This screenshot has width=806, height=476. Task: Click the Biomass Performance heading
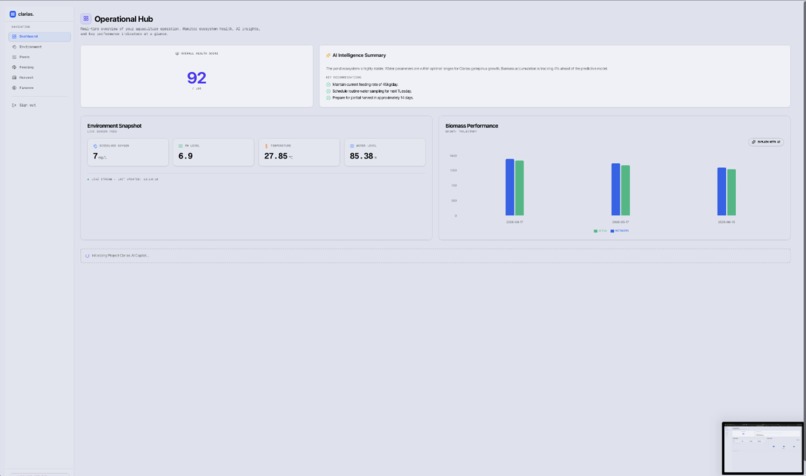pos(471,126)
